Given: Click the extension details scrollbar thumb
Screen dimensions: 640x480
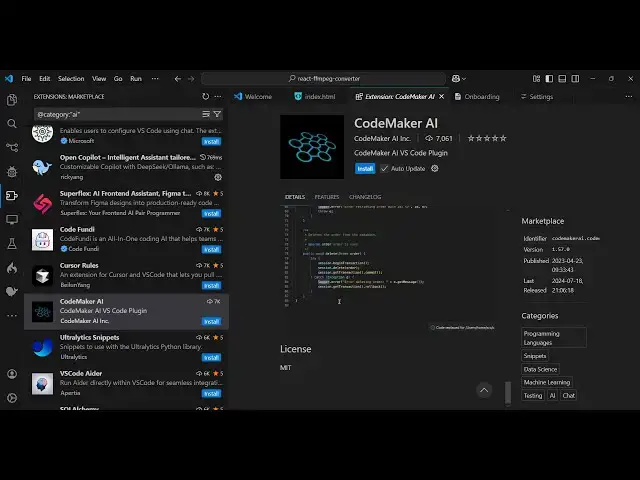Looking at the screenshot, I should coord(508,393).
